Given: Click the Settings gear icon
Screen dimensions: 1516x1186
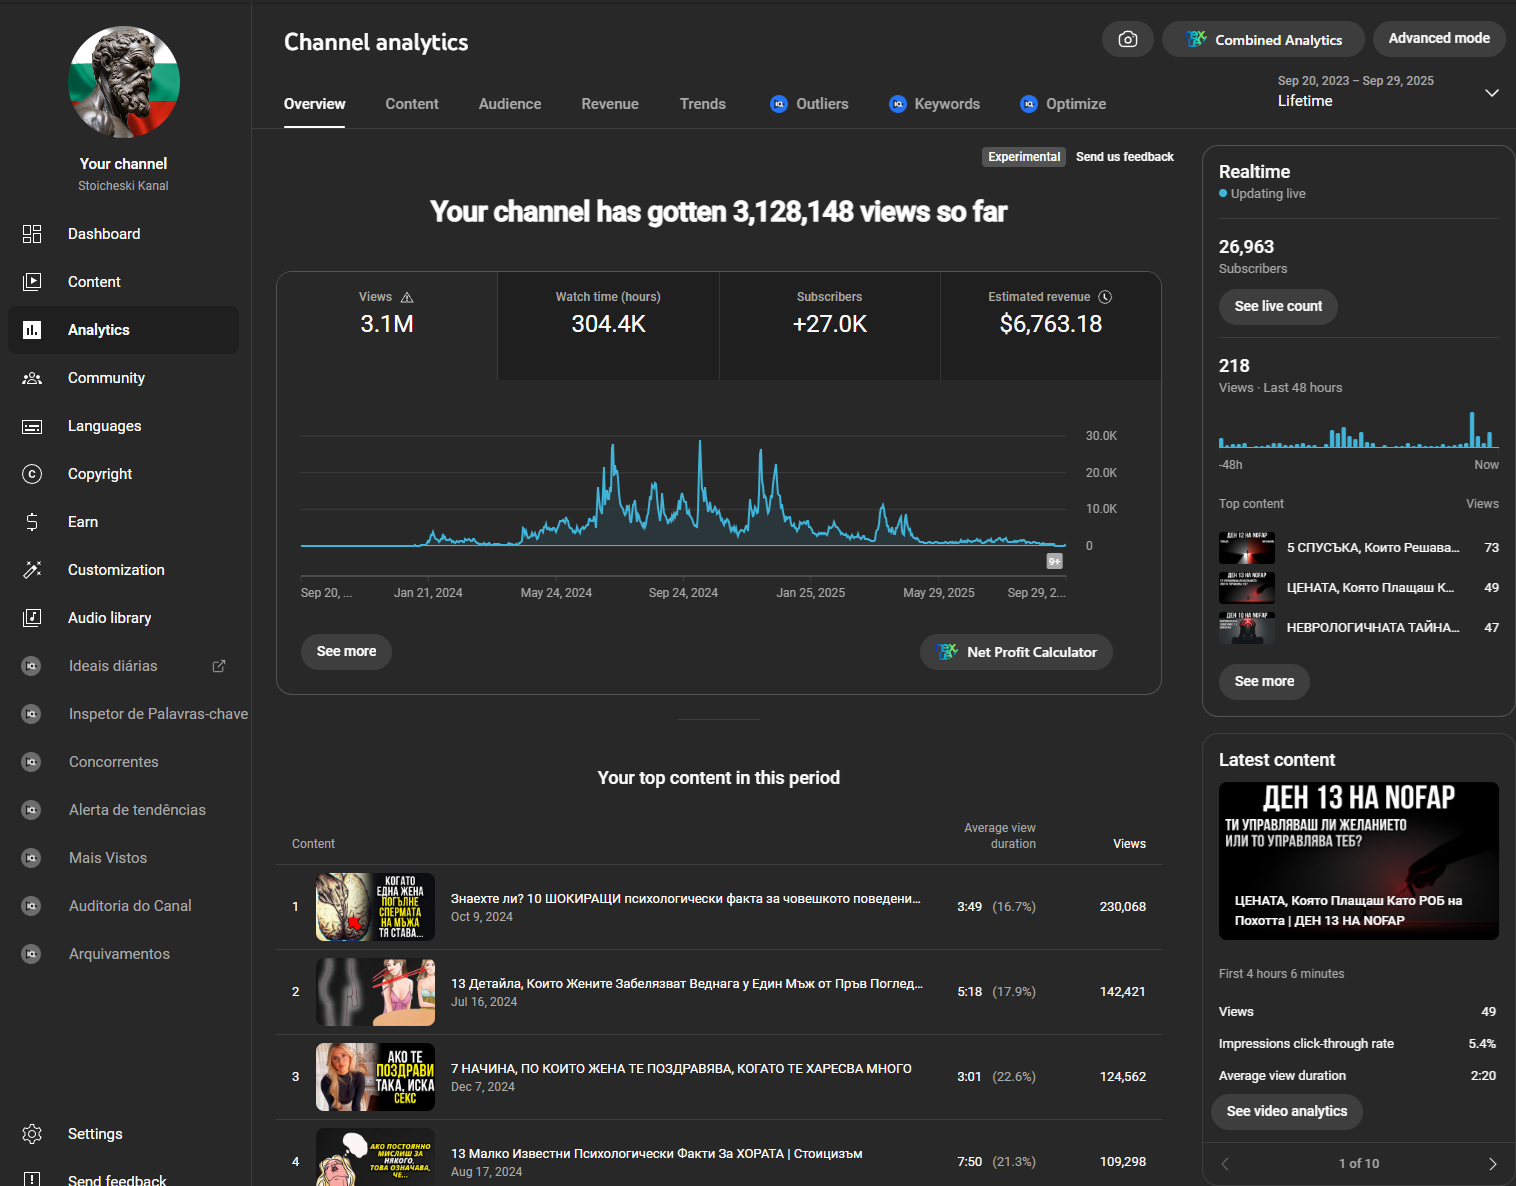Looking at the screenshot, I should click(x=32, y=1134).
